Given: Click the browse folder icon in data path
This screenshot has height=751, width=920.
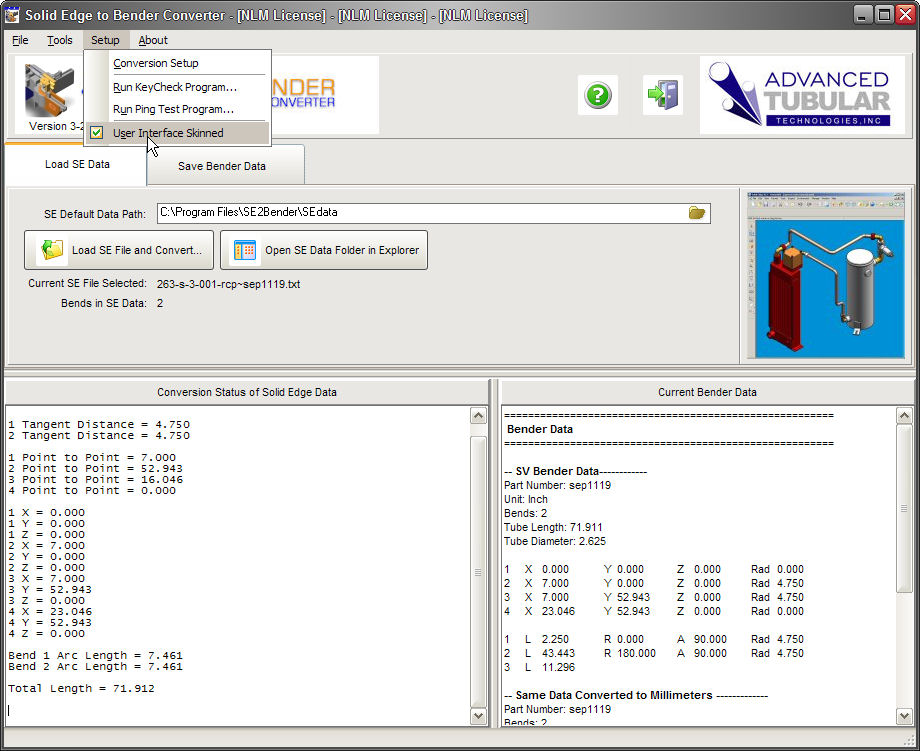Looking at the screenshot, I should coord(697,213).
